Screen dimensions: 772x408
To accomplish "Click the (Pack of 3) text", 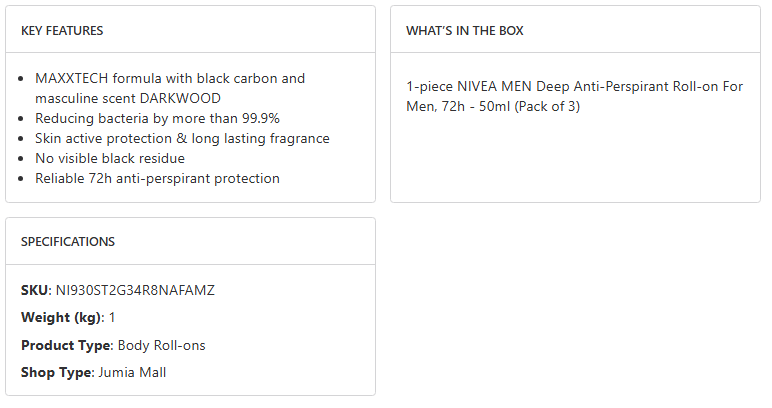I will (547, 106).
